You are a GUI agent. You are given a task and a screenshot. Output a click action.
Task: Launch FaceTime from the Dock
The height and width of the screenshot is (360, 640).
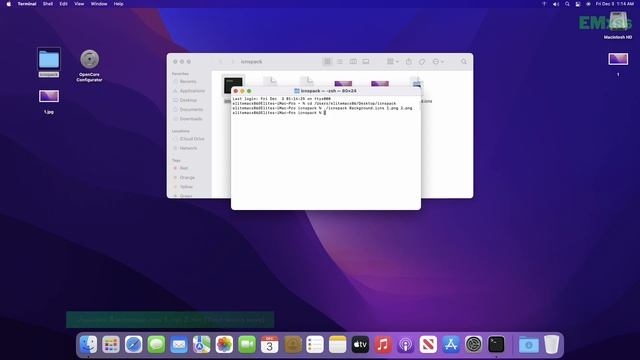pos(247,344)
